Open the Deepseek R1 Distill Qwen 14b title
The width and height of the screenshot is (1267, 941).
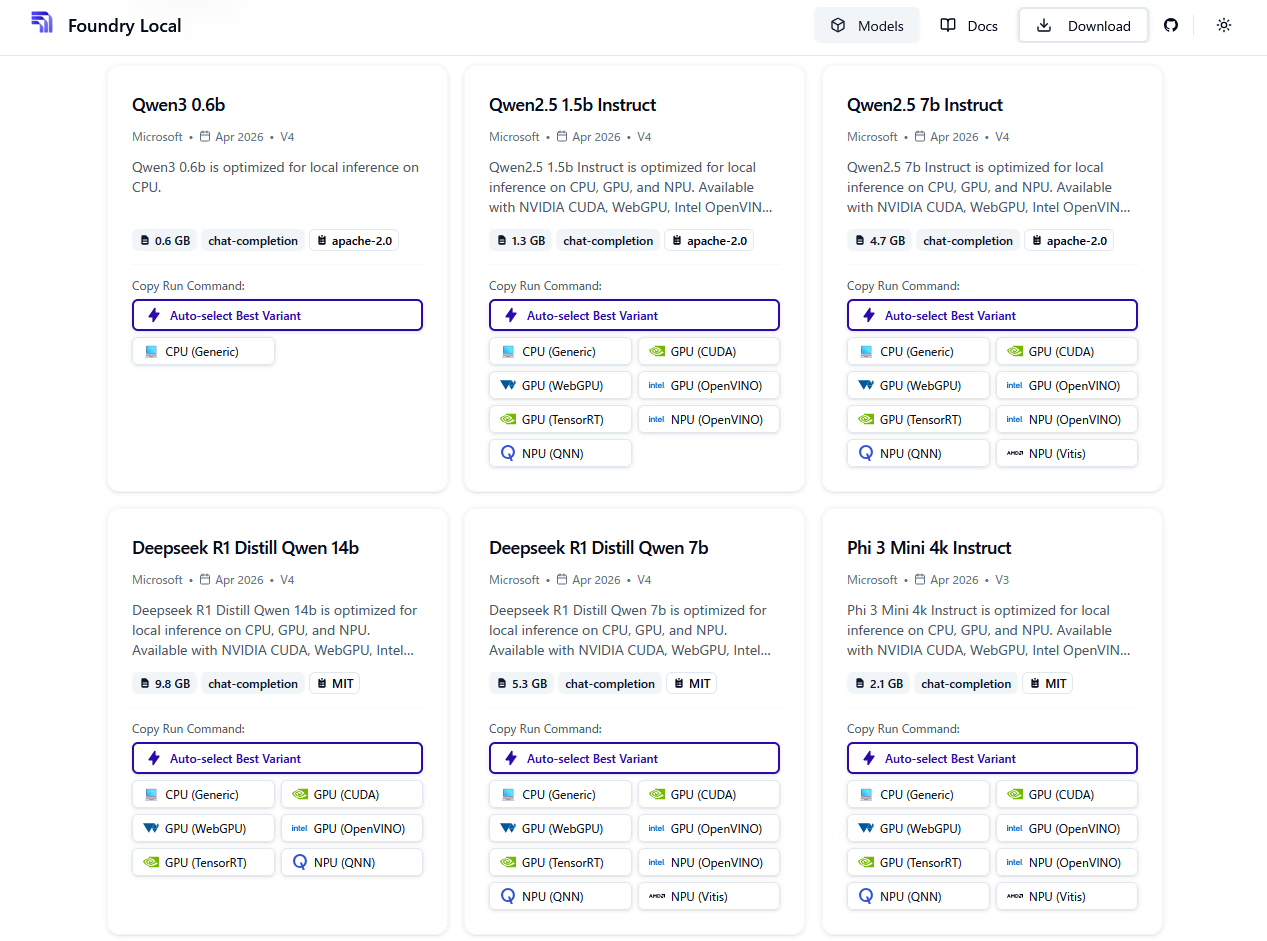pyautogui.click(x=245, y=548)
